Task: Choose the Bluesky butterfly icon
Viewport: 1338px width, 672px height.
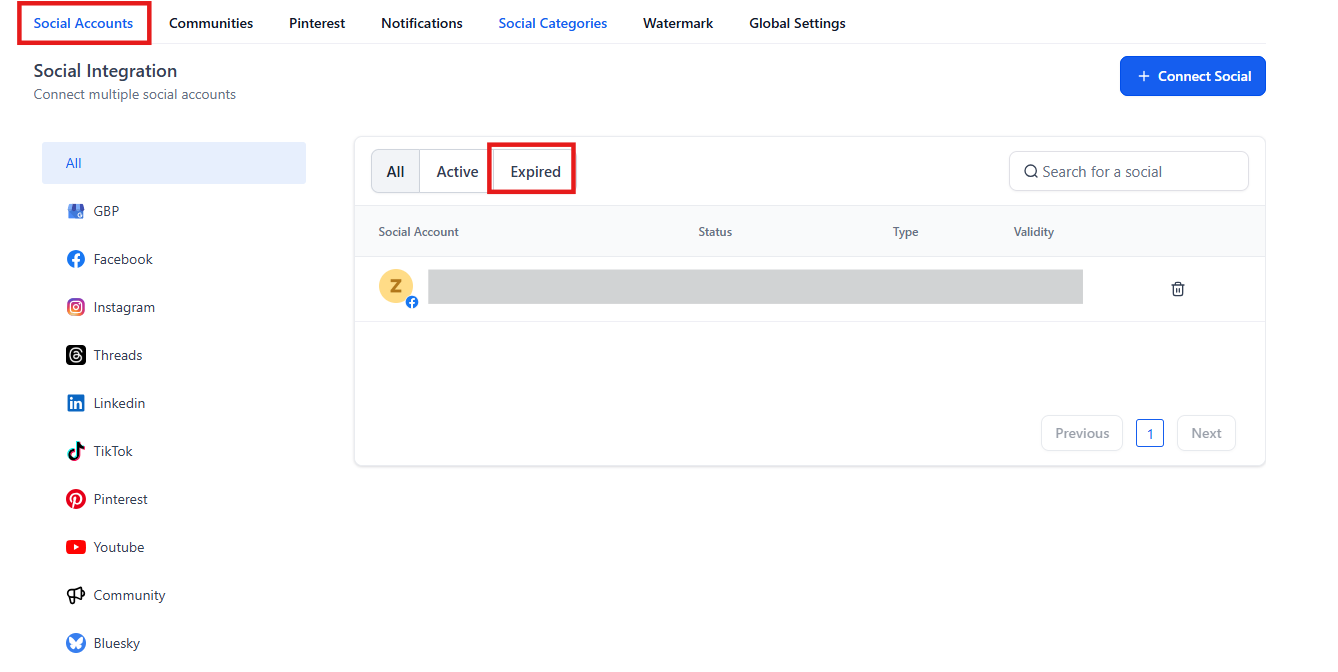Action: pos(76,643)
